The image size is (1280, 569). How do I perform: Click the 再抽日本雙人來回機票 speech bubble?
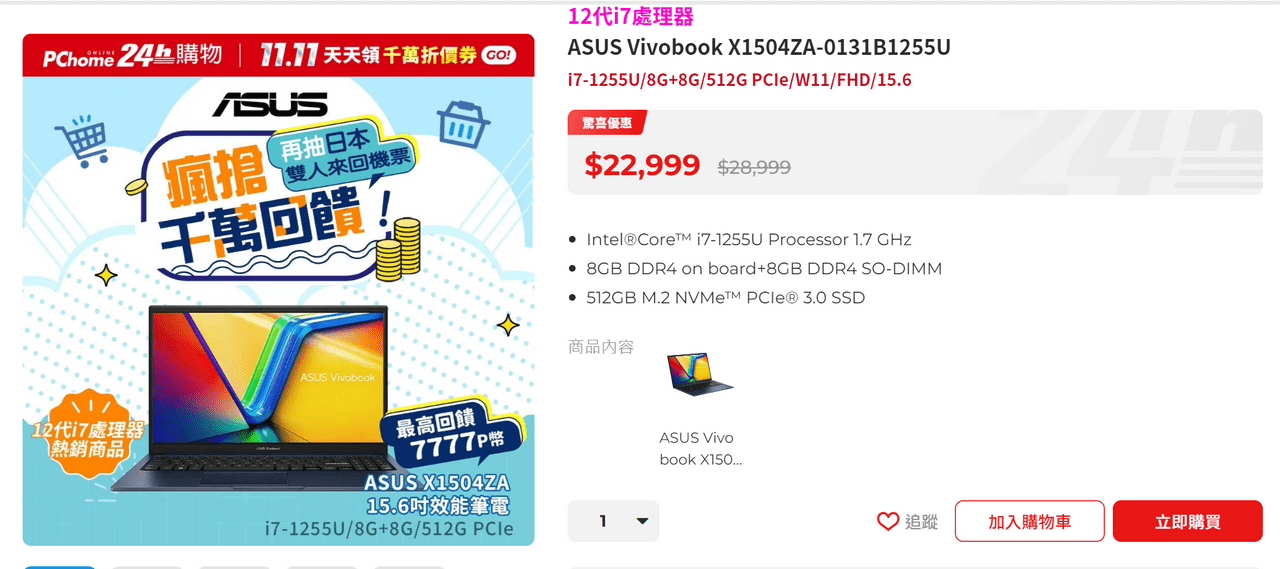coord(343,162)
